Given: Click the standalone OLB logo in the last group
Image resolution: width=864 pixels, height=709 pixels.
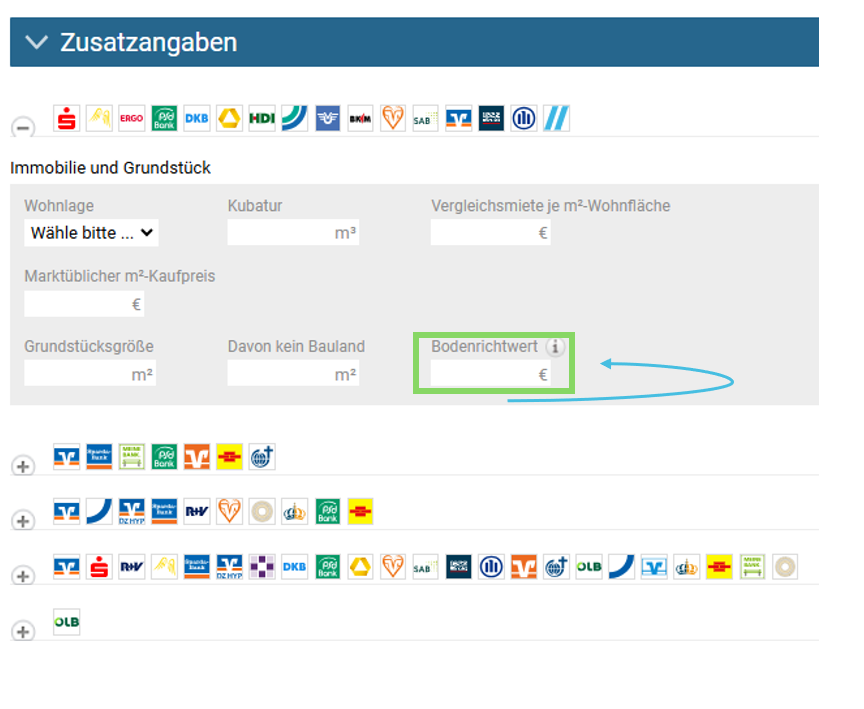Looking at the screenshot, I should (67, 622).
